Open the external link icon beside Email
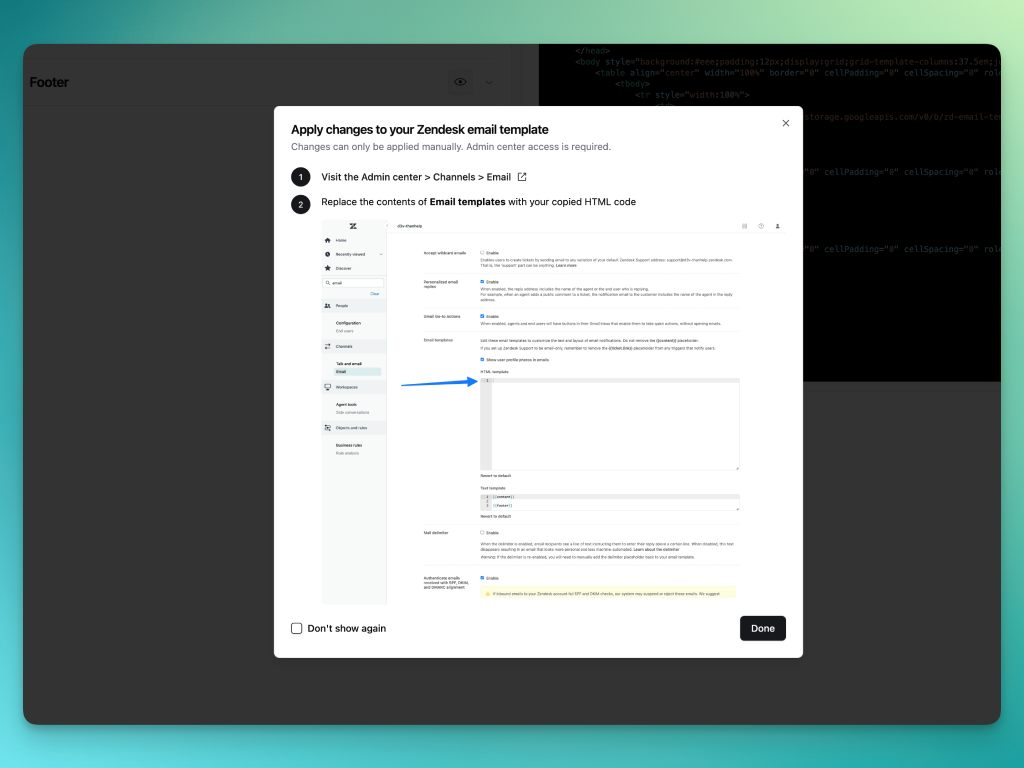 click(x=522, y=177)
